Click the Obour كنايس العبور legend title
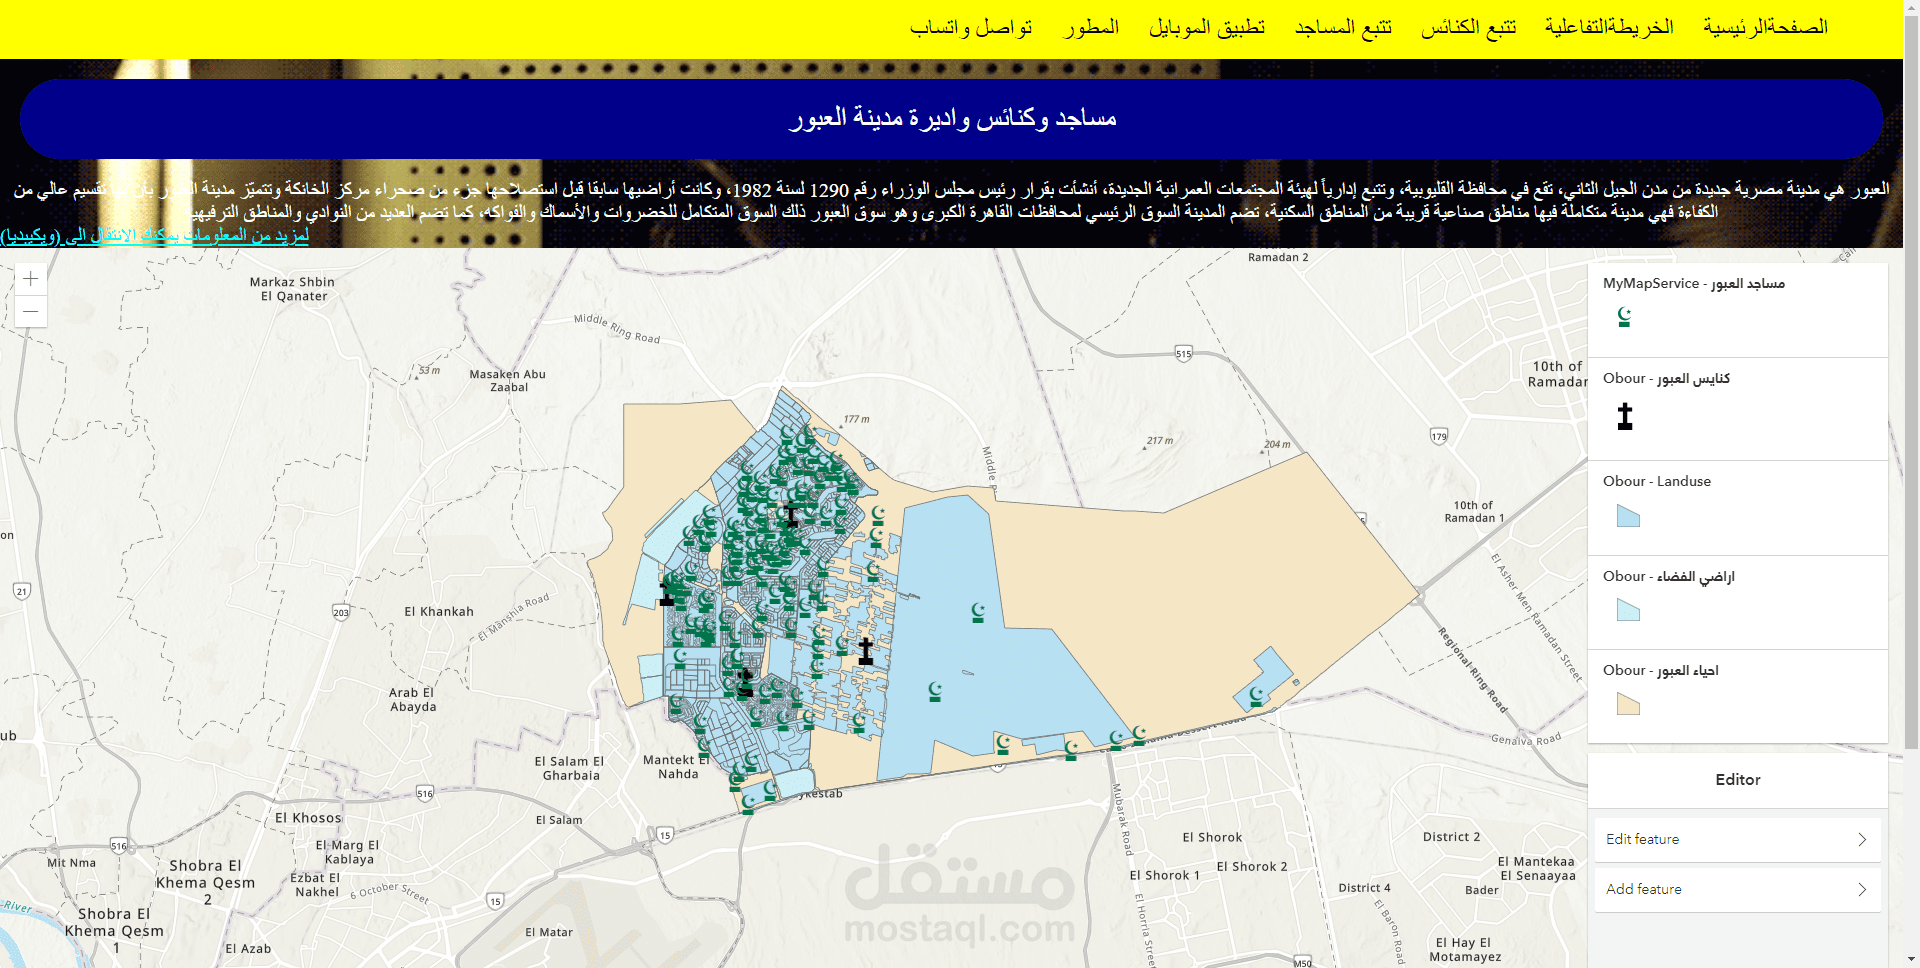Image resolution: width=1920 pixels, height=968 pixels. 1666,379
